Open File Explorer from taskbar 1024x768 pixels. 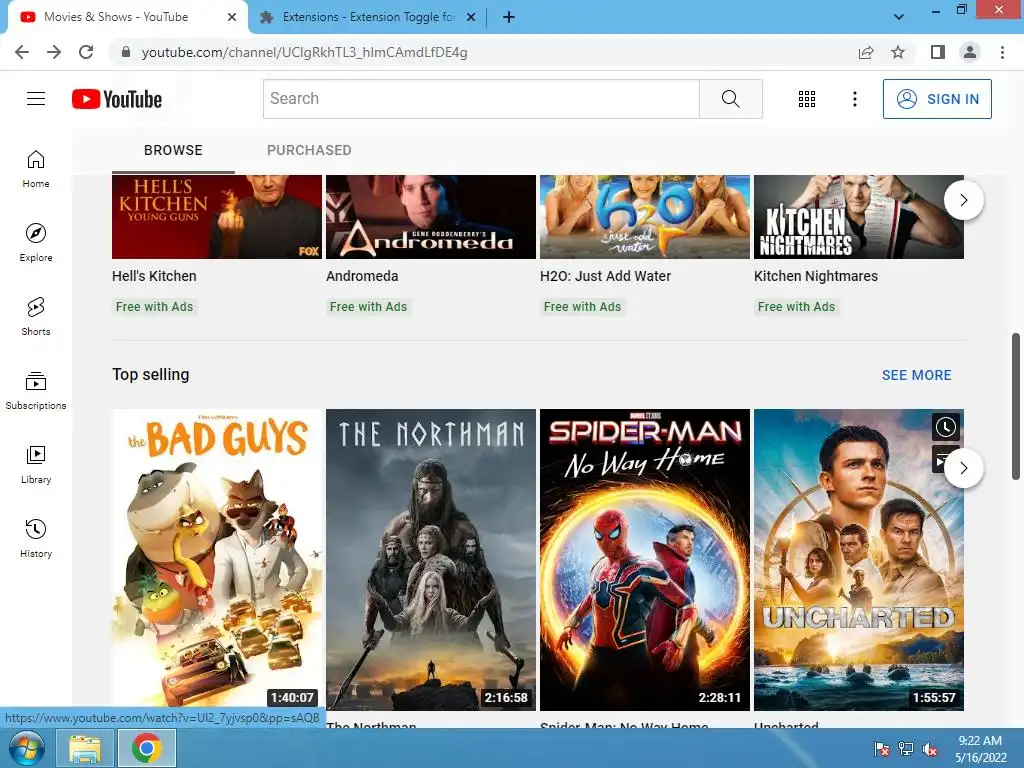click(x=85, y=748)
